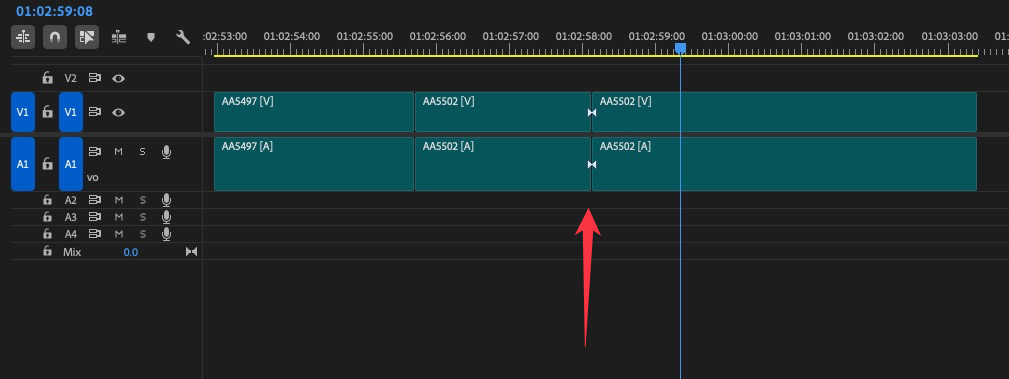Enable voice-over record on A2
1009x379 pixels.
[x=166, y=200]
